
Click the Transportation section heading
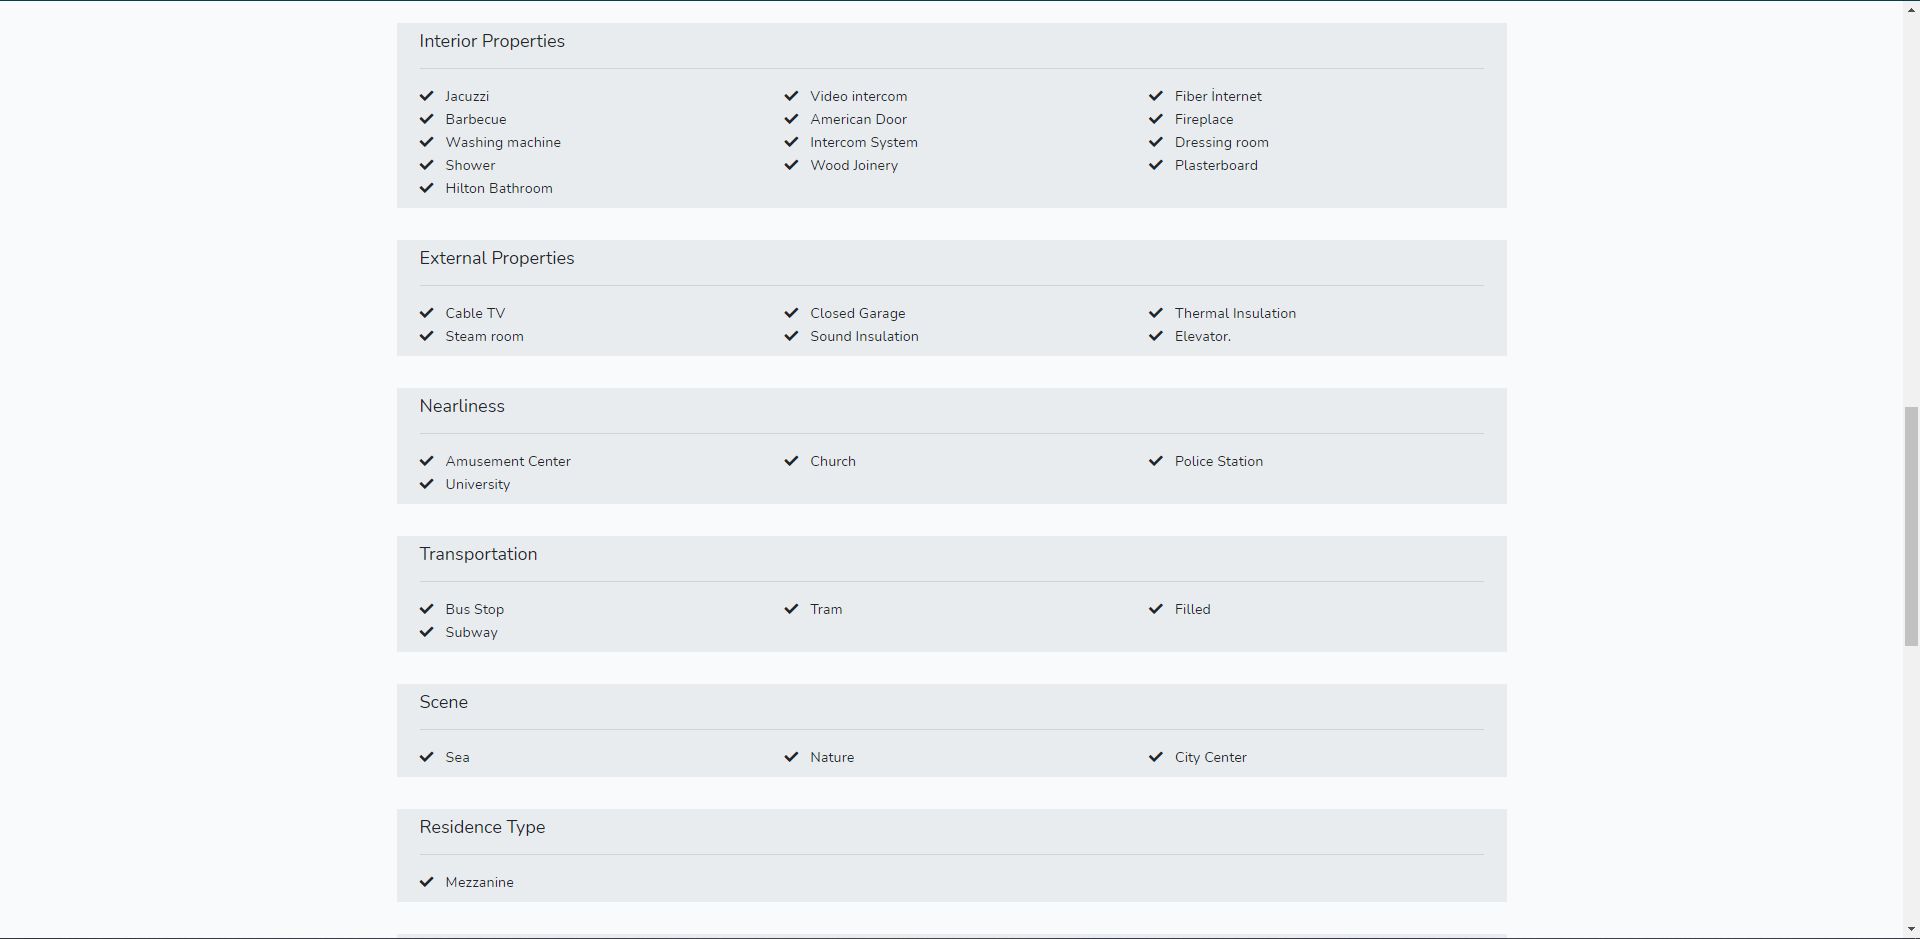478,554
